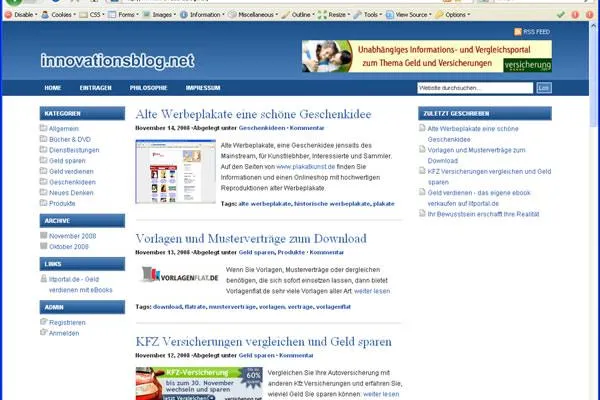Open Kommentar link under KFZ post
Screen dimensions: 600x400
(296, 355)
